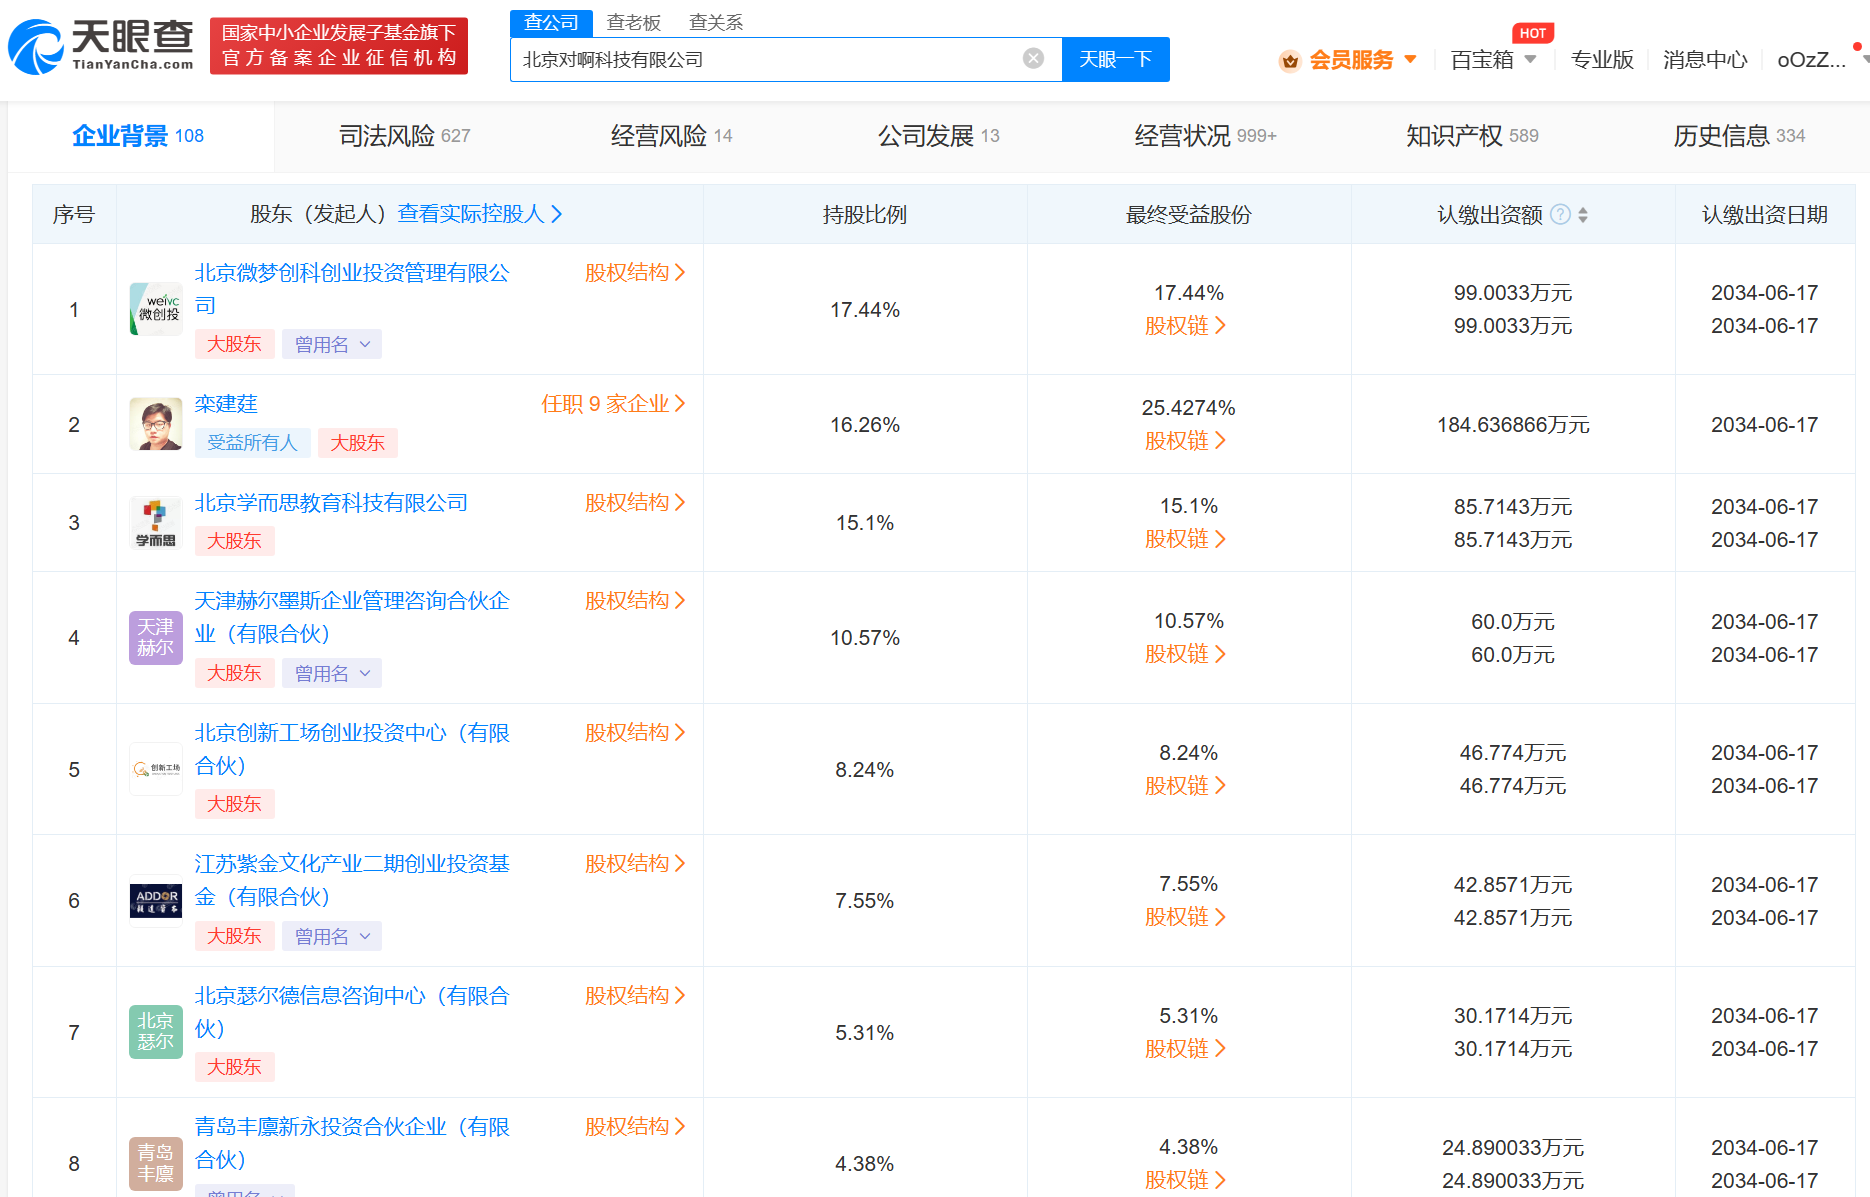Screen dimensions: 1870x1197
Task: Open 股权链 under 7.55% share
Action: [1186, 917]
